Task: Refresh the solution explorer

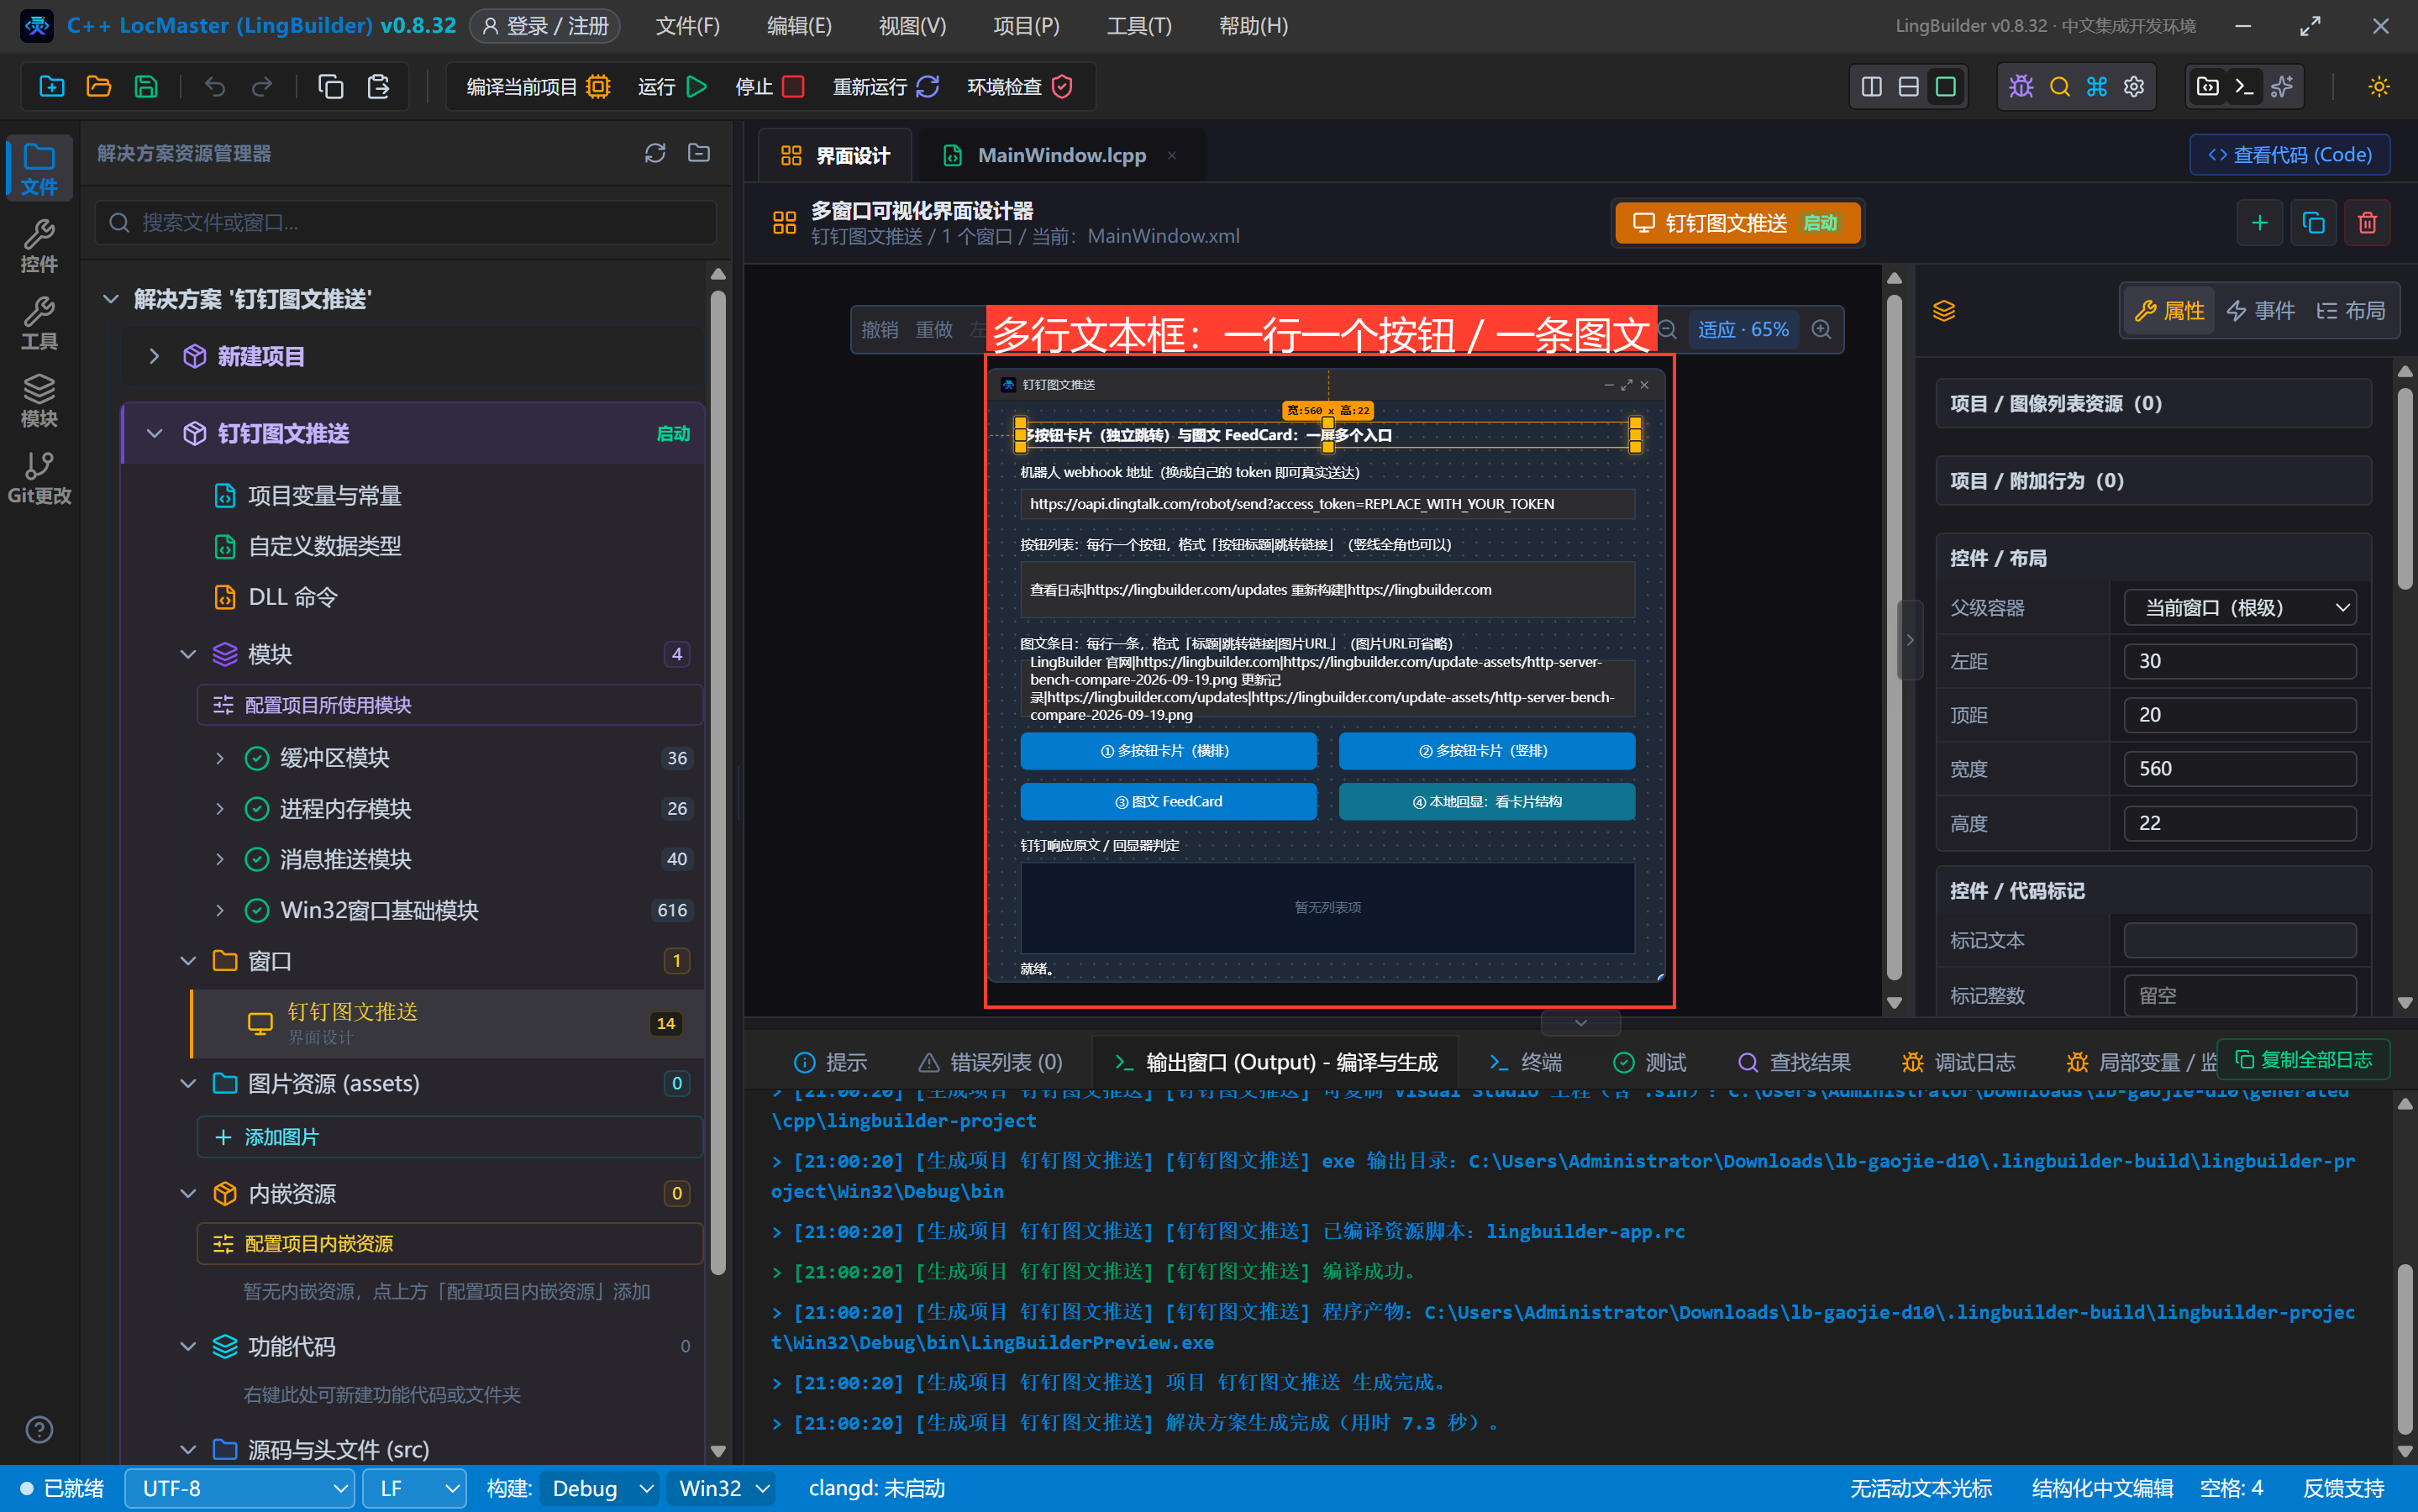Action: click(x=655, y=153)
